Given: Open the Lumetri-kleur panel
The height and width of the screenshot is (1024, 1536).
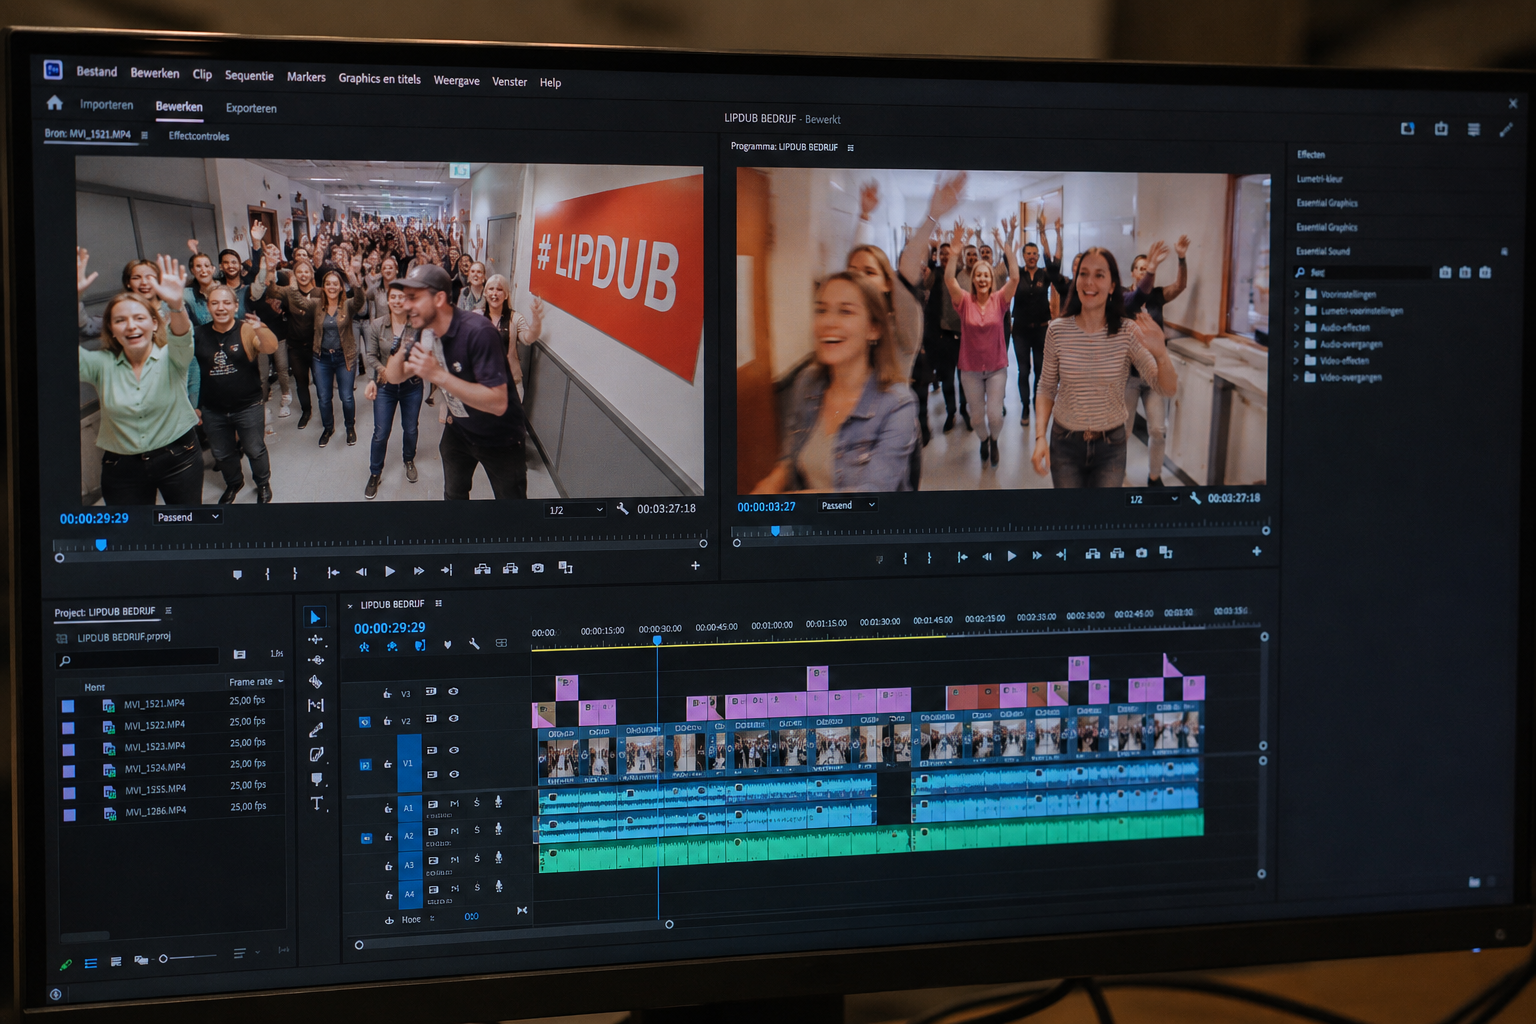Looking at the screenshot, I should 1320,179.
